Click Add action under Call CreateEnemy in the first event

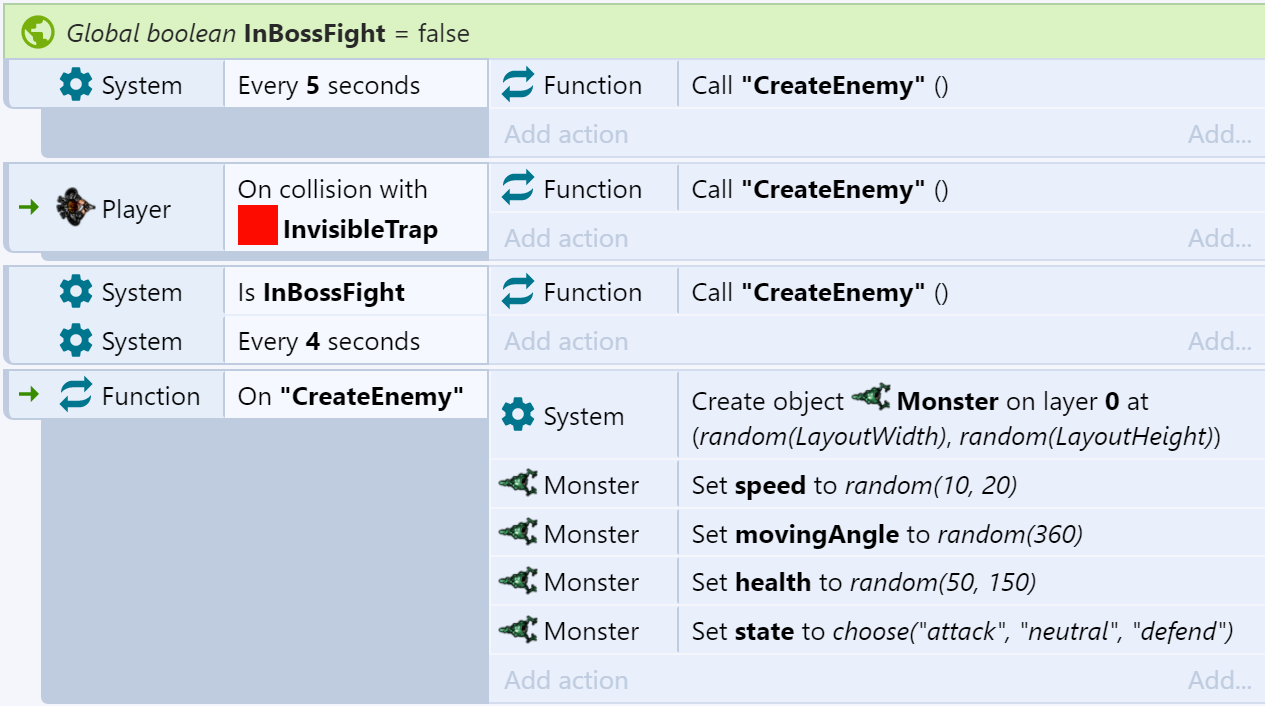tap(565, 133)
